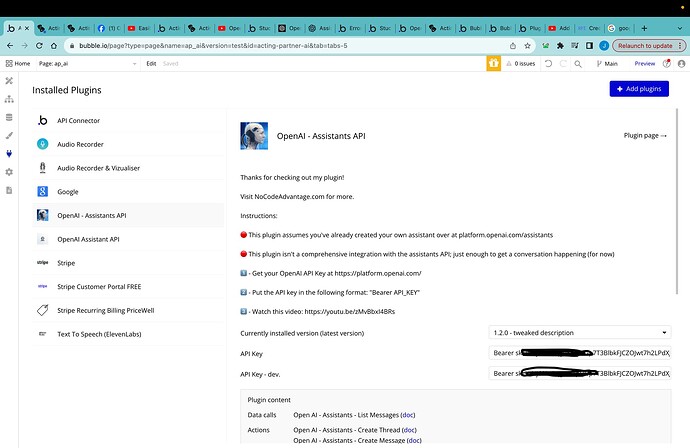Select the Stripe plugin
Screen dimensions: 690x448
(x=128, y=263)
